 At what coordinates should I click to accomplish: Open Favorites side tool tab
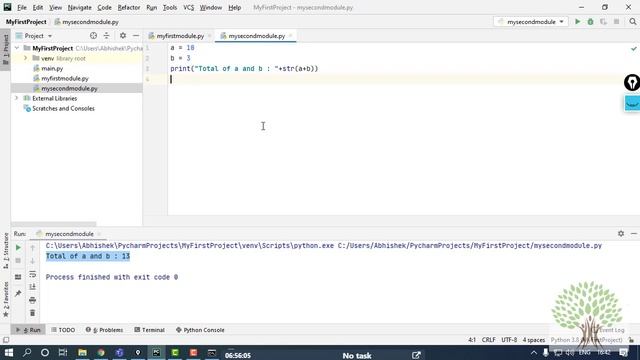tap(5, 300)
